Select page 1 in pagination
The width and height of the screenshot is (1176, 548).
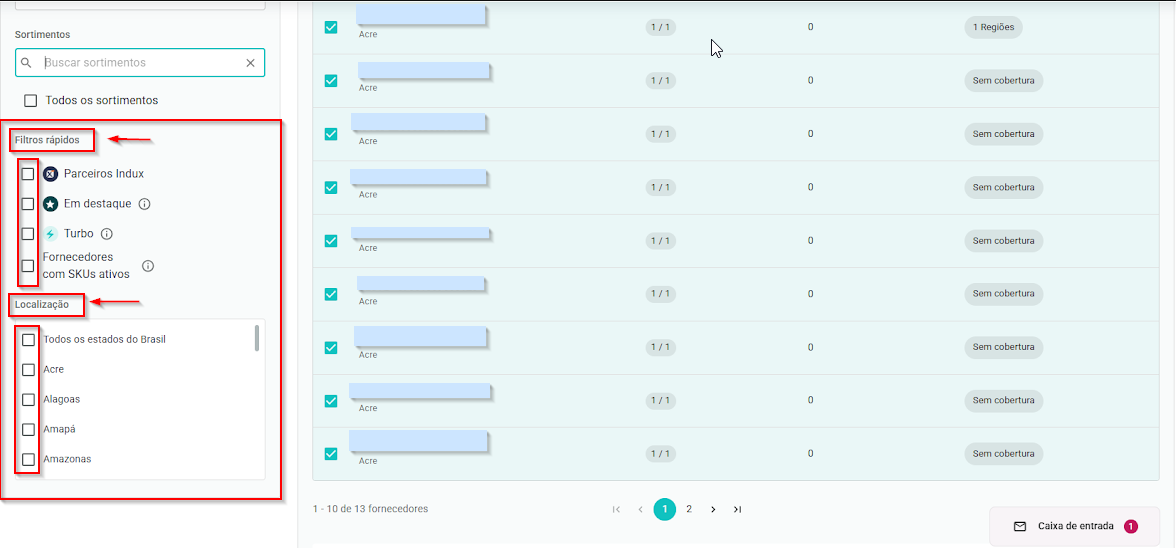tap(664, 510)
